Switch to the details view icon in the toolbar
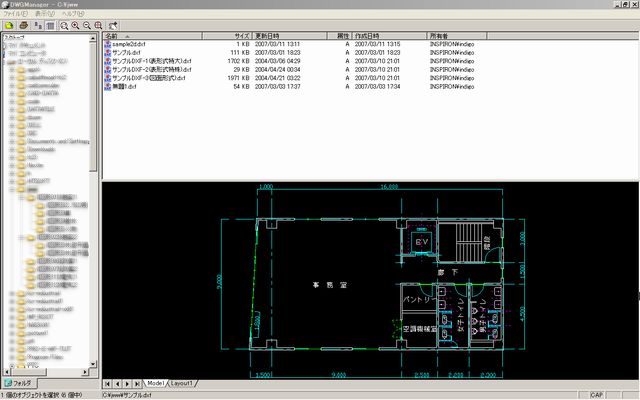 (x=50, y=25)
